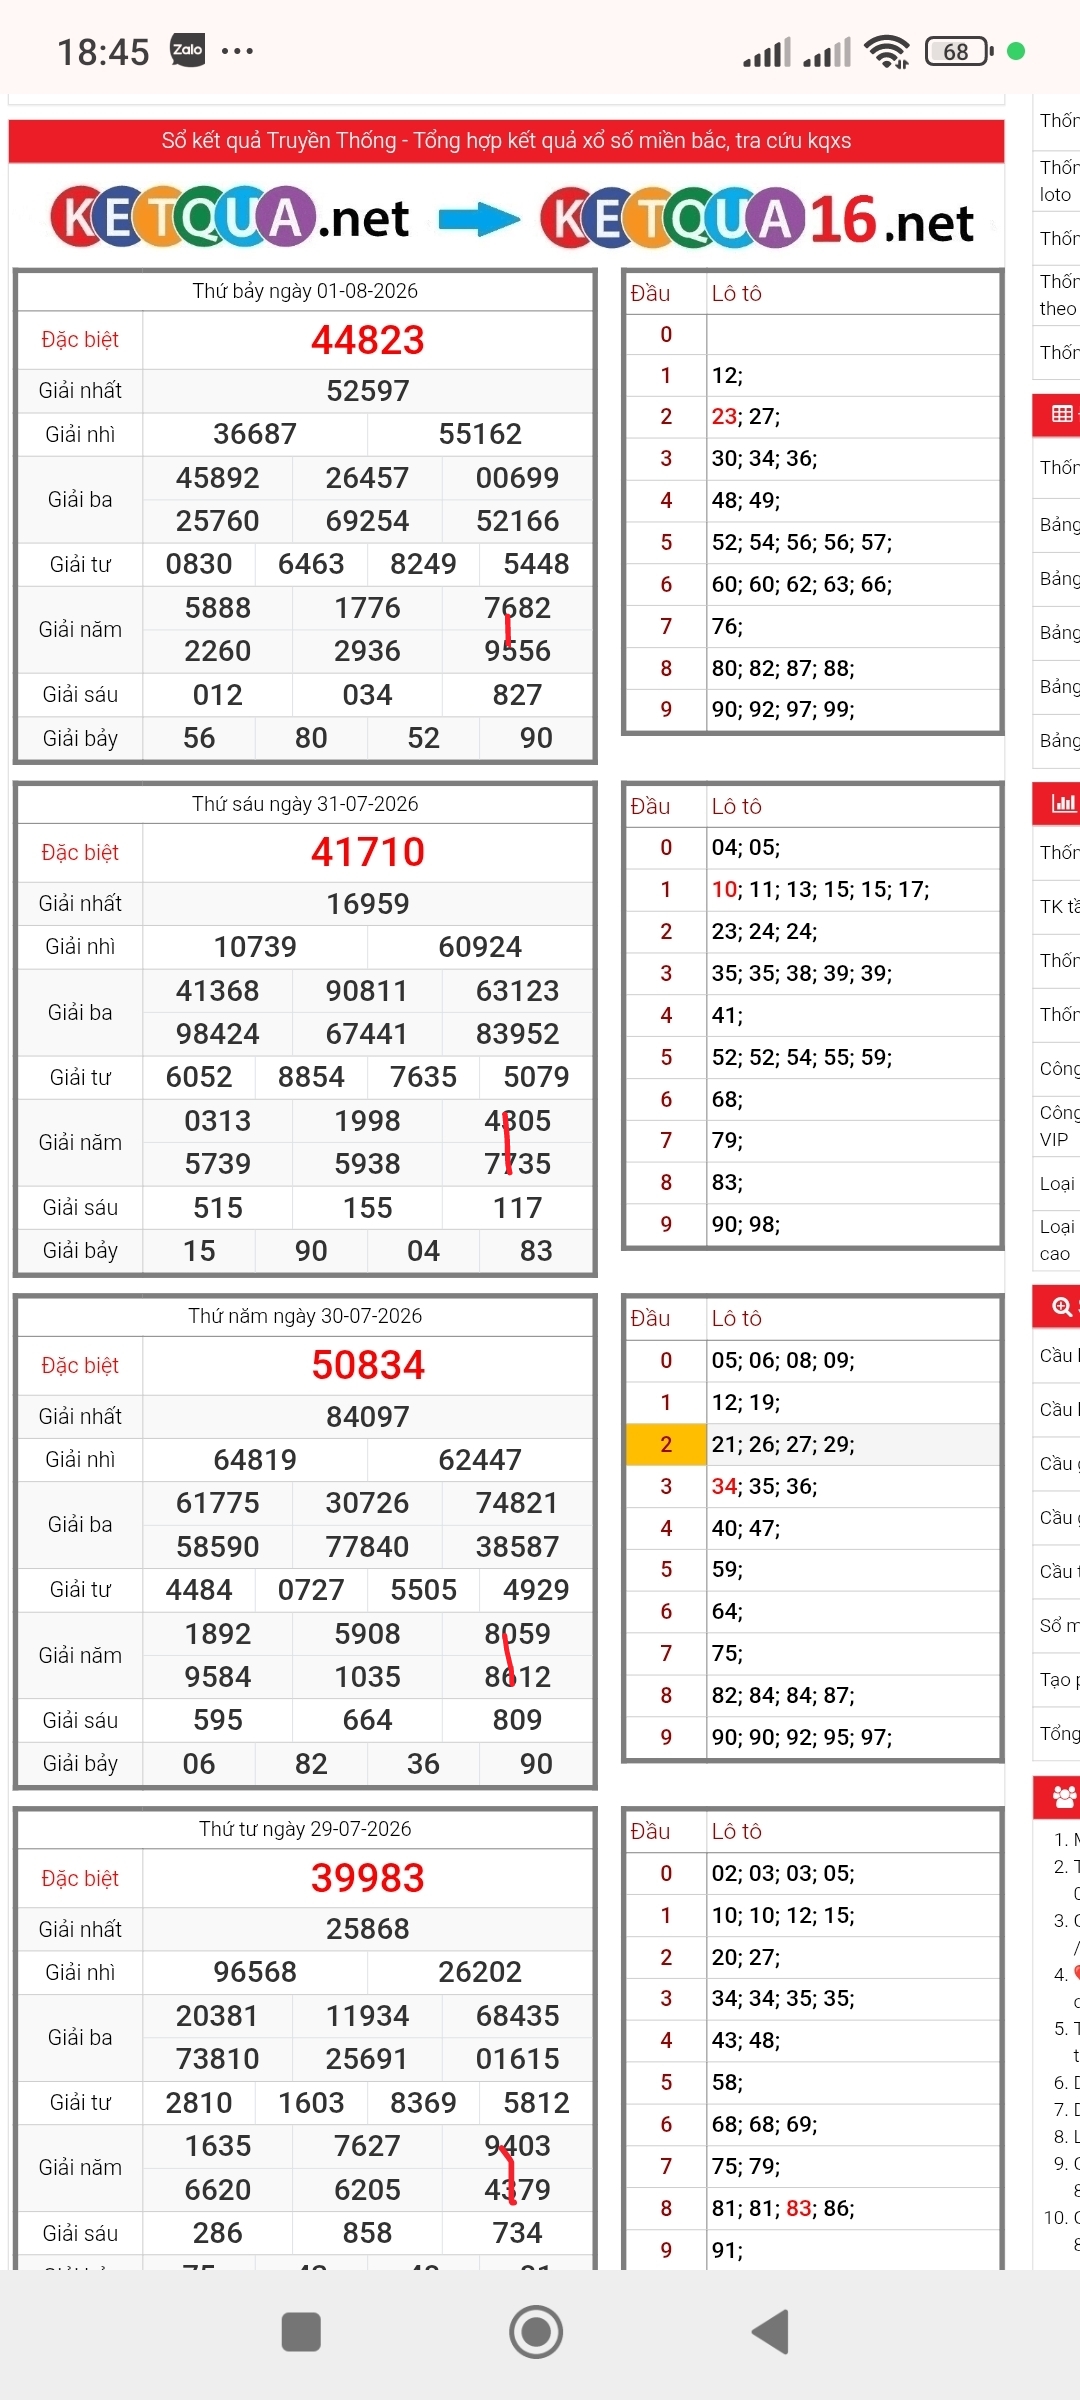Select Giải nhất number 25868
The height and width of the screenshot is (2400, 1080).
click(x=368, y=1929)
